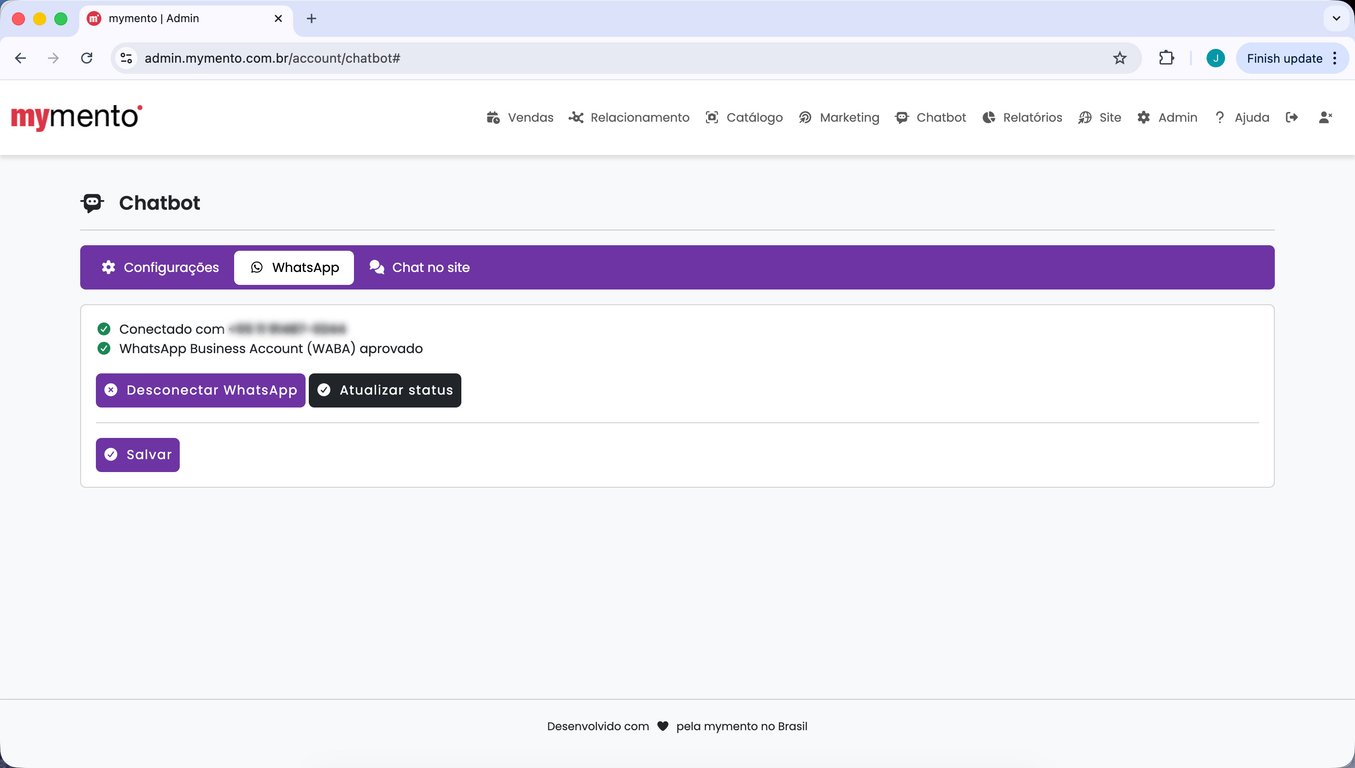Click the mymento logo
1355x768 pixels.
tap(76, 117)
